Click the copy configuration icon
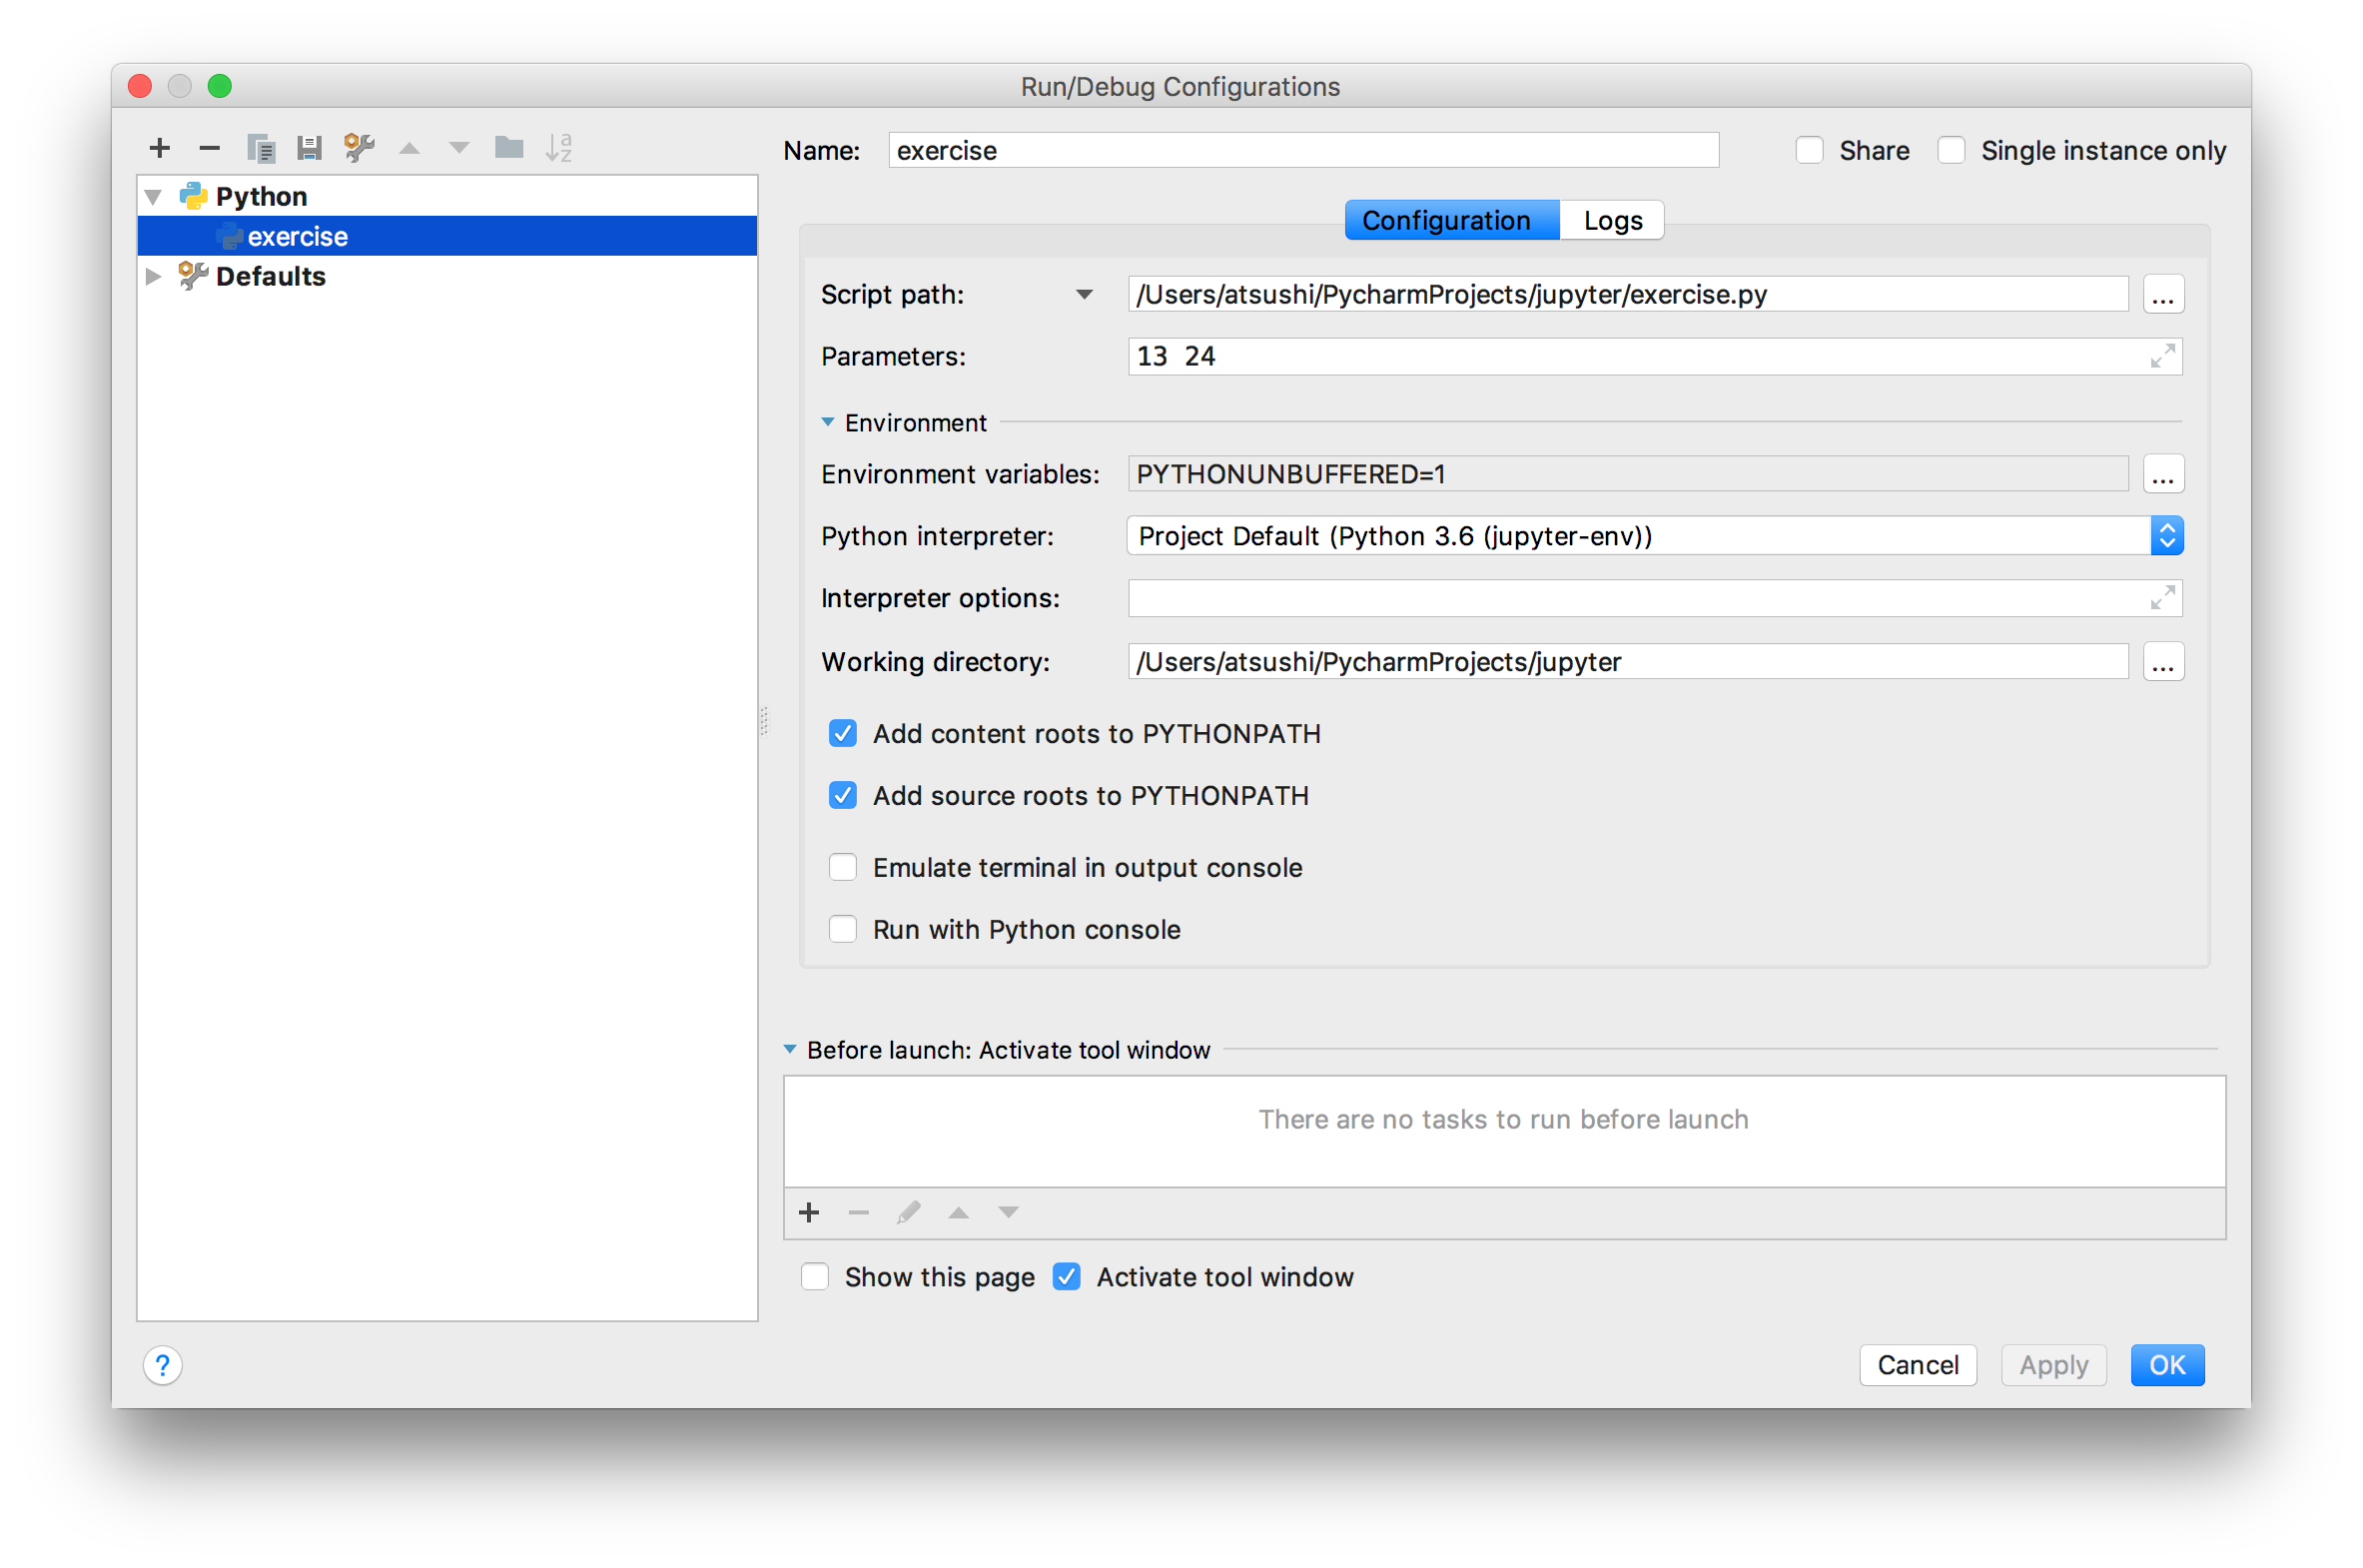 click(x=261, y=149)
